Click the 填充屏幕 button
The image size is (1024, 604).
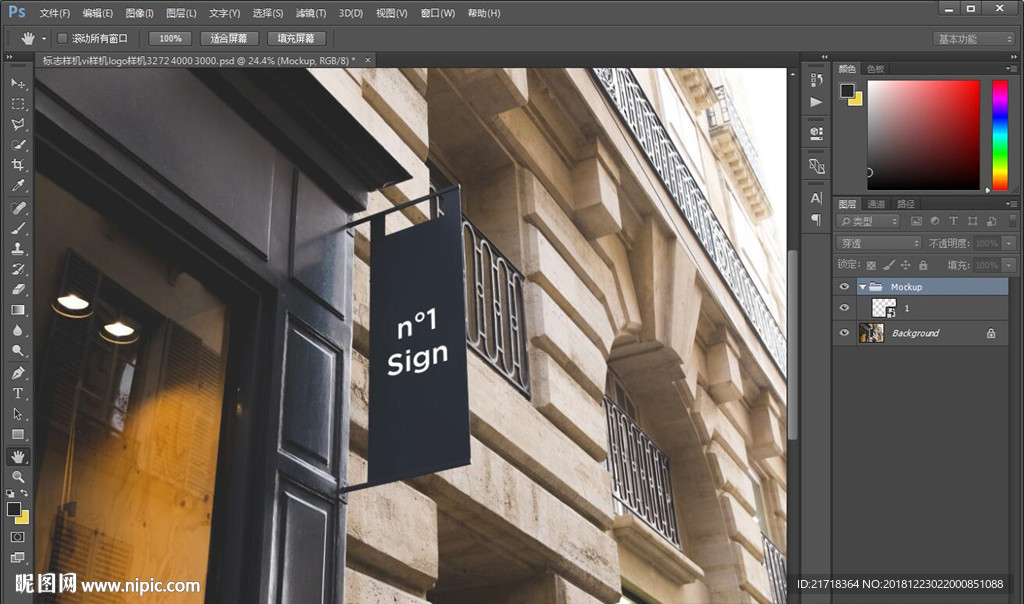click(296, 39)
